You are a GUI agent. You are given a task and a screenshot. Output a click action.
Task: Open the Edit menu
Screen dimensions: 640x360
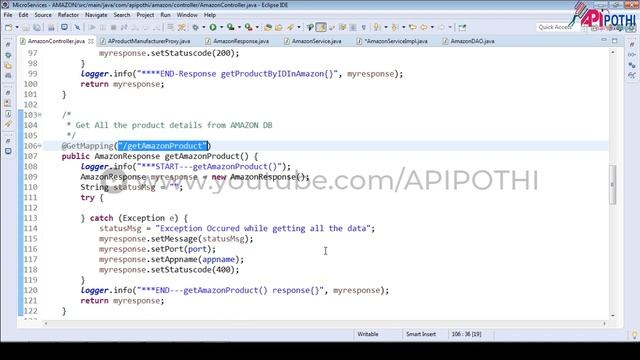[x=23, y=15]
